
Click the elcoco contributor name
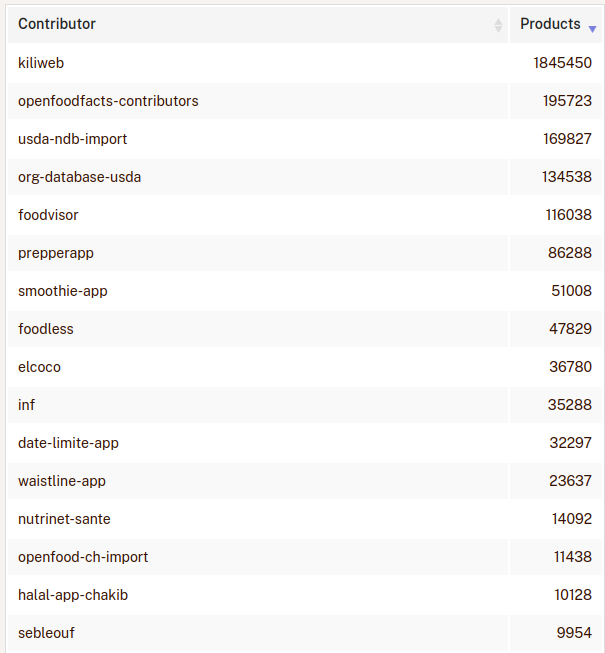point(40,367)
